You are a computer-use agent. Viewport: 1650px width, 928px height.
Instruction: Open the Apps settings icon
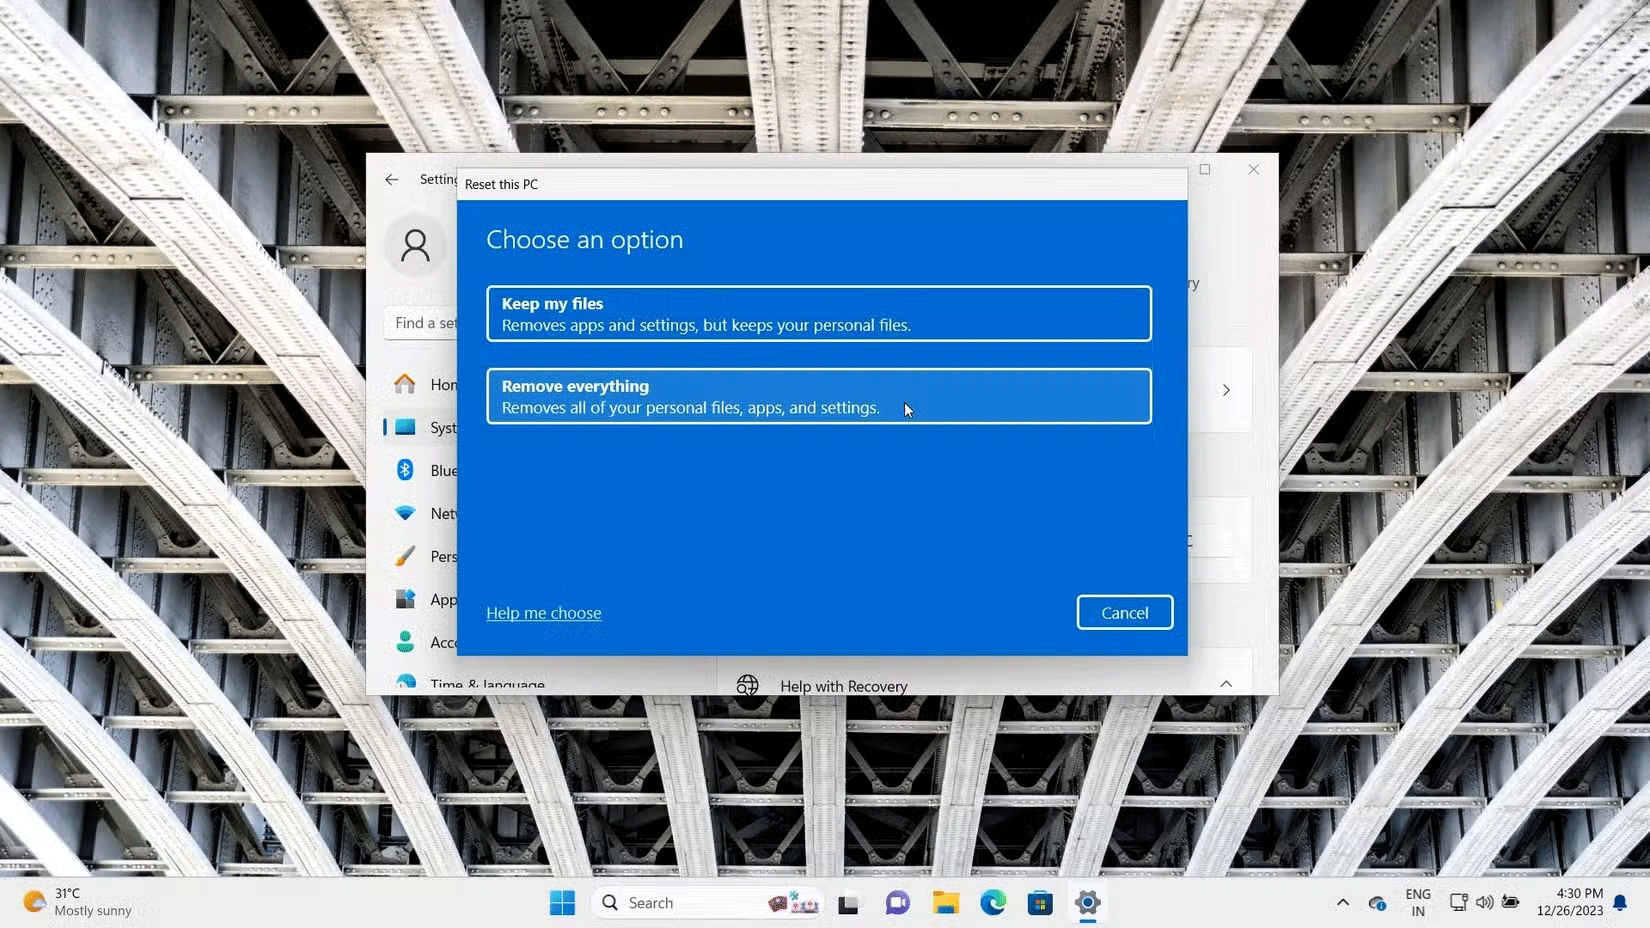406,599
